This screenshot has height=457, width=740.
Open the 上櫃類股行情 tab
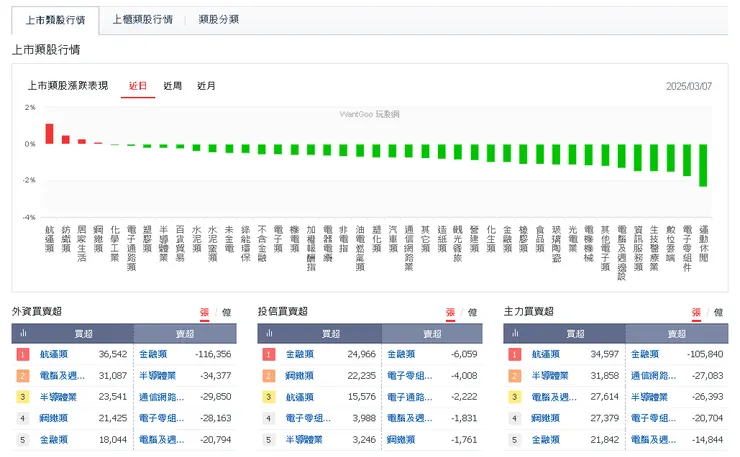(143, 19)
